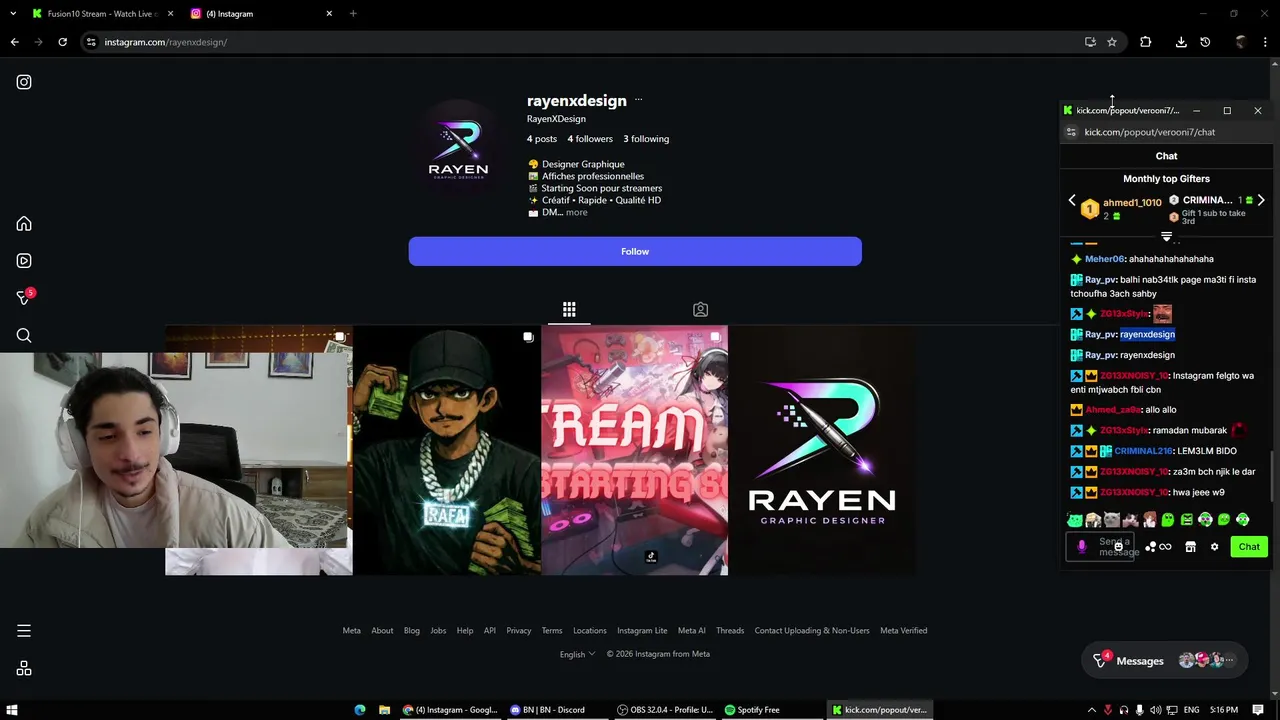Expand the bio with the more link

(x=577, y=212)
